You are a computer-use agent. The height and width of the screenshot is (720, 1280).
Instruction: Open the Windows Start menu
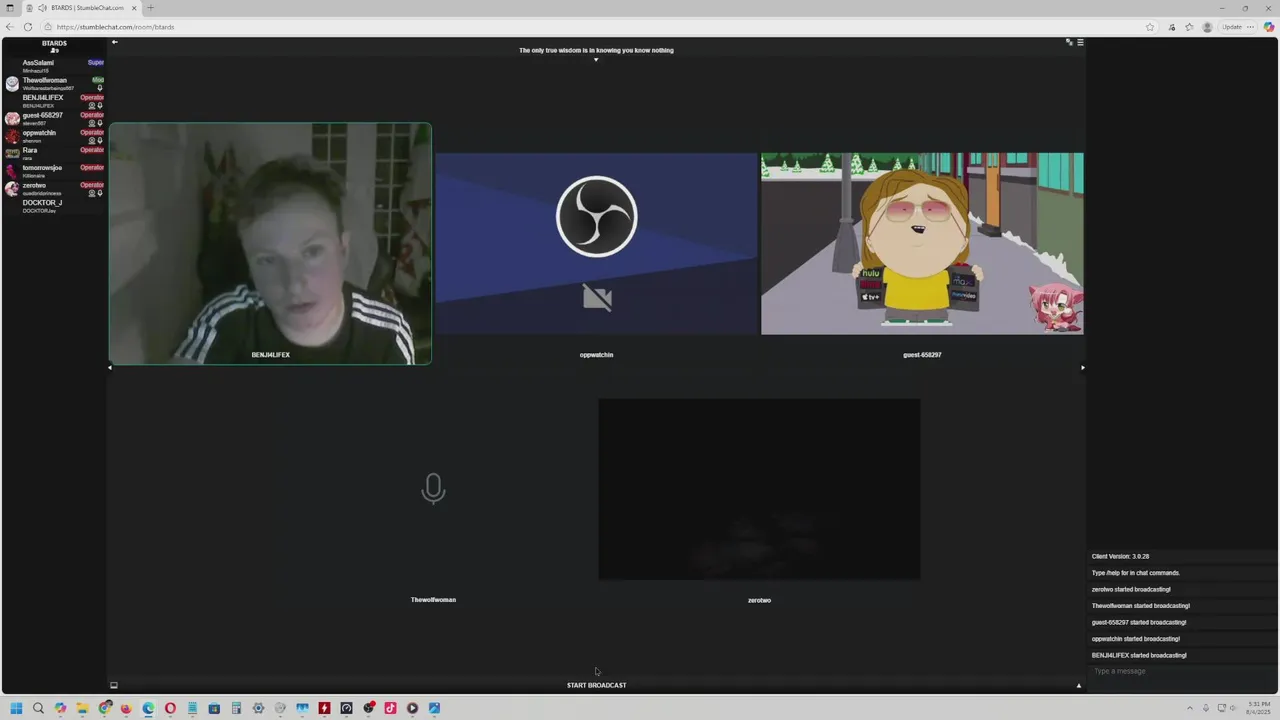click(16, 708)
